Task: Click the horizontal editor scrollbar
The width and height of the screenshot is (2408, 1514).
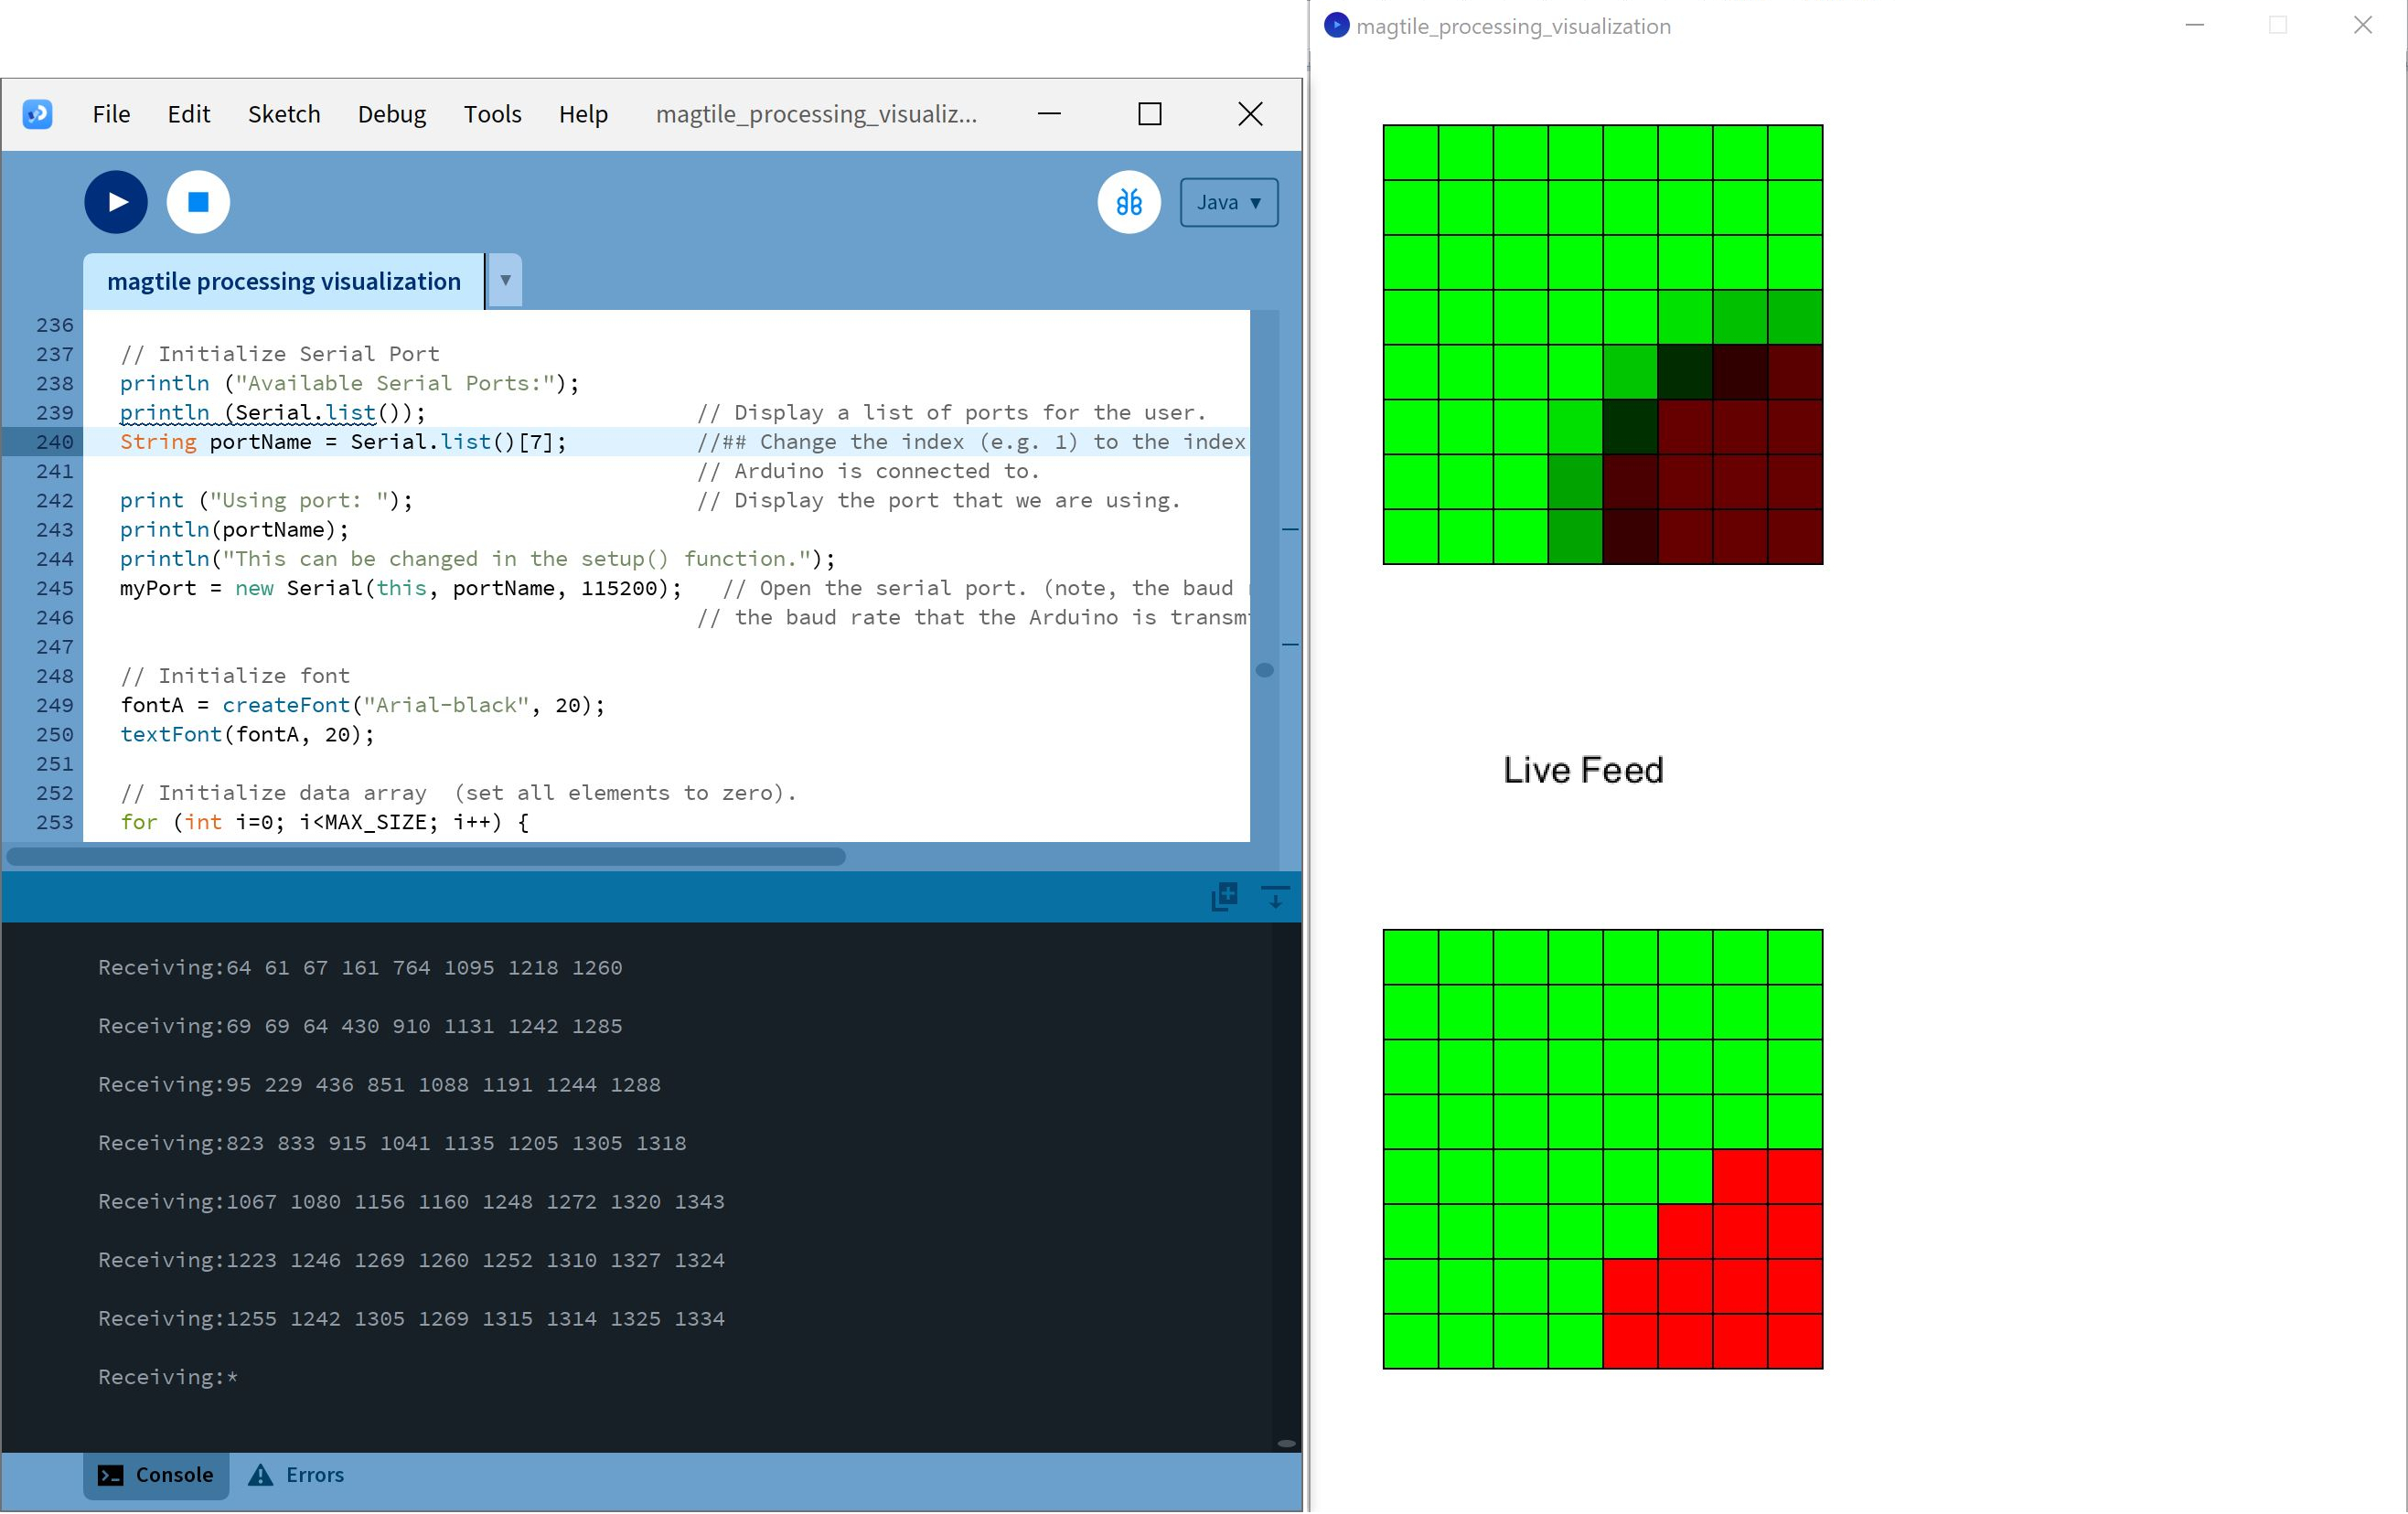Action: 426,857
